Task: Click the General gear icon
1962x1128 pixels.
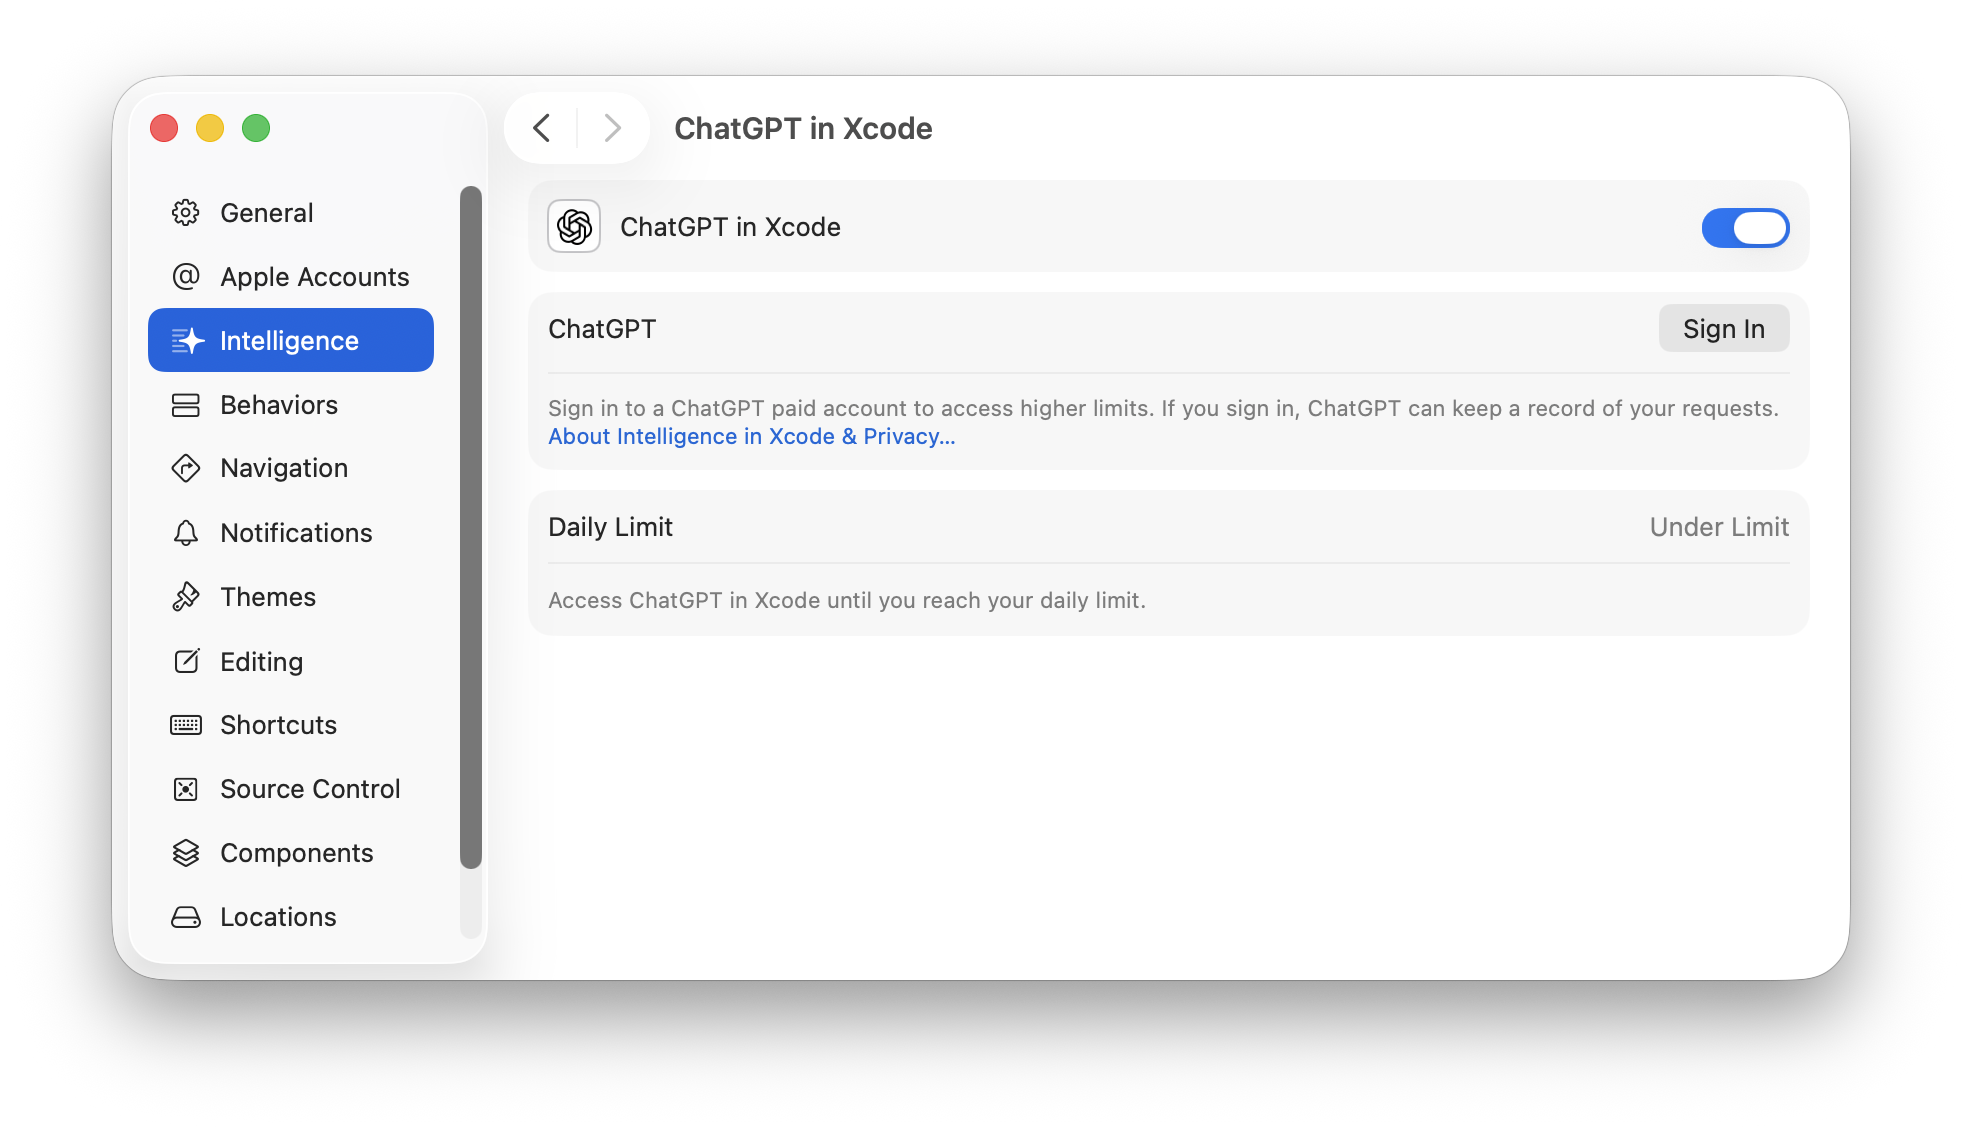Action: tap(186, 213)
